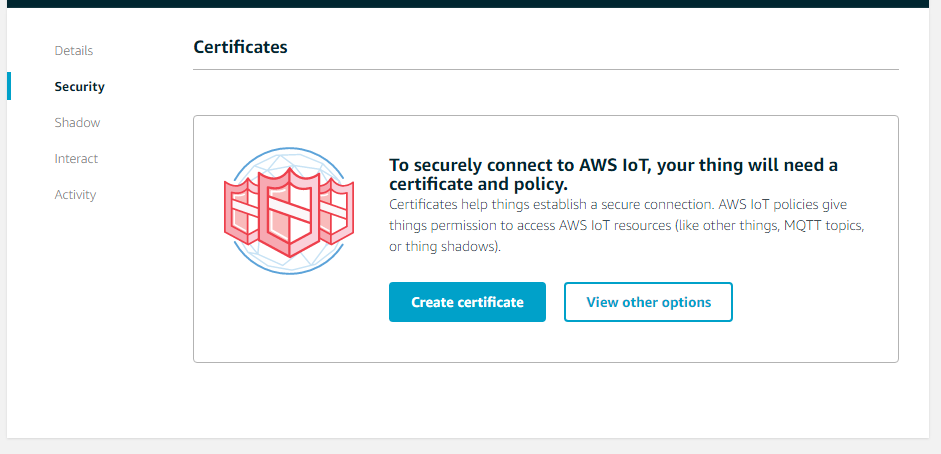The height and width of the screenshot is (454, 941).
Task: Click the divider line under Certificates heading
Action: click(545, 70)
